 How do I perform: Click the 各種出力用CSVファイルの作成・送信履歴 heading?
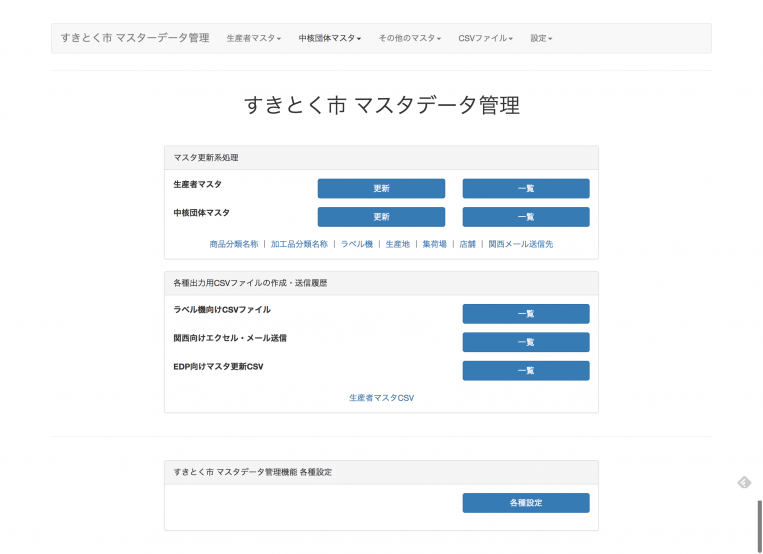(382, 283)
